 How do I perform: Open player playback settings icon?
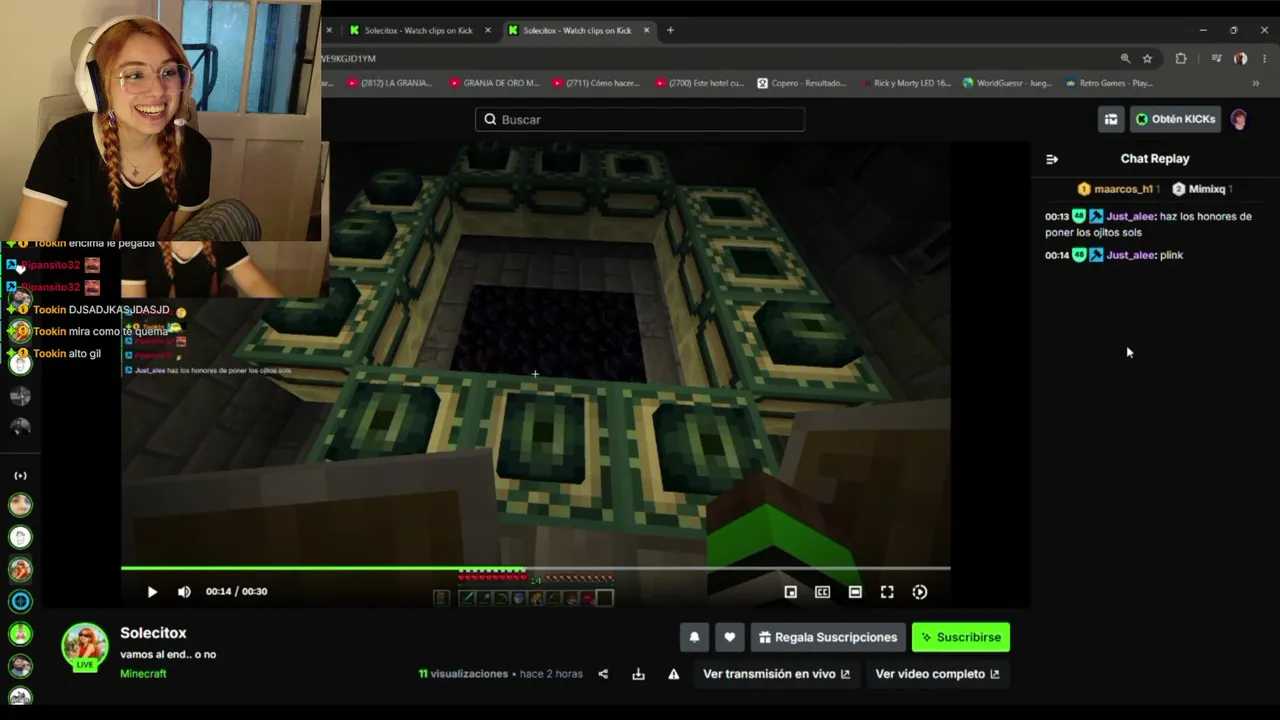[x=920, y=592]
